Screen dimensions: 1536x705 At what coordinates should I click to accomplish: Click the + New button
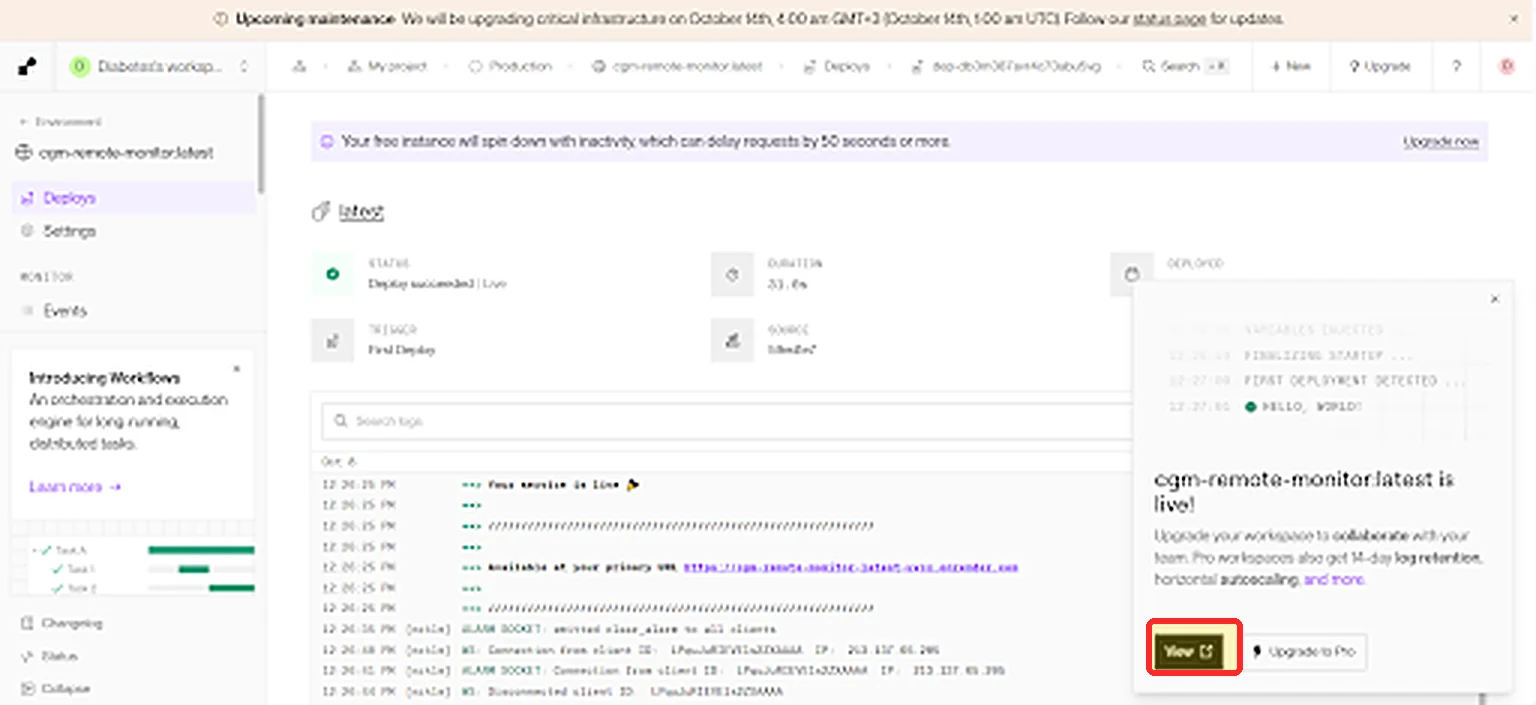pyautogui.click(x=1291, y=67)
